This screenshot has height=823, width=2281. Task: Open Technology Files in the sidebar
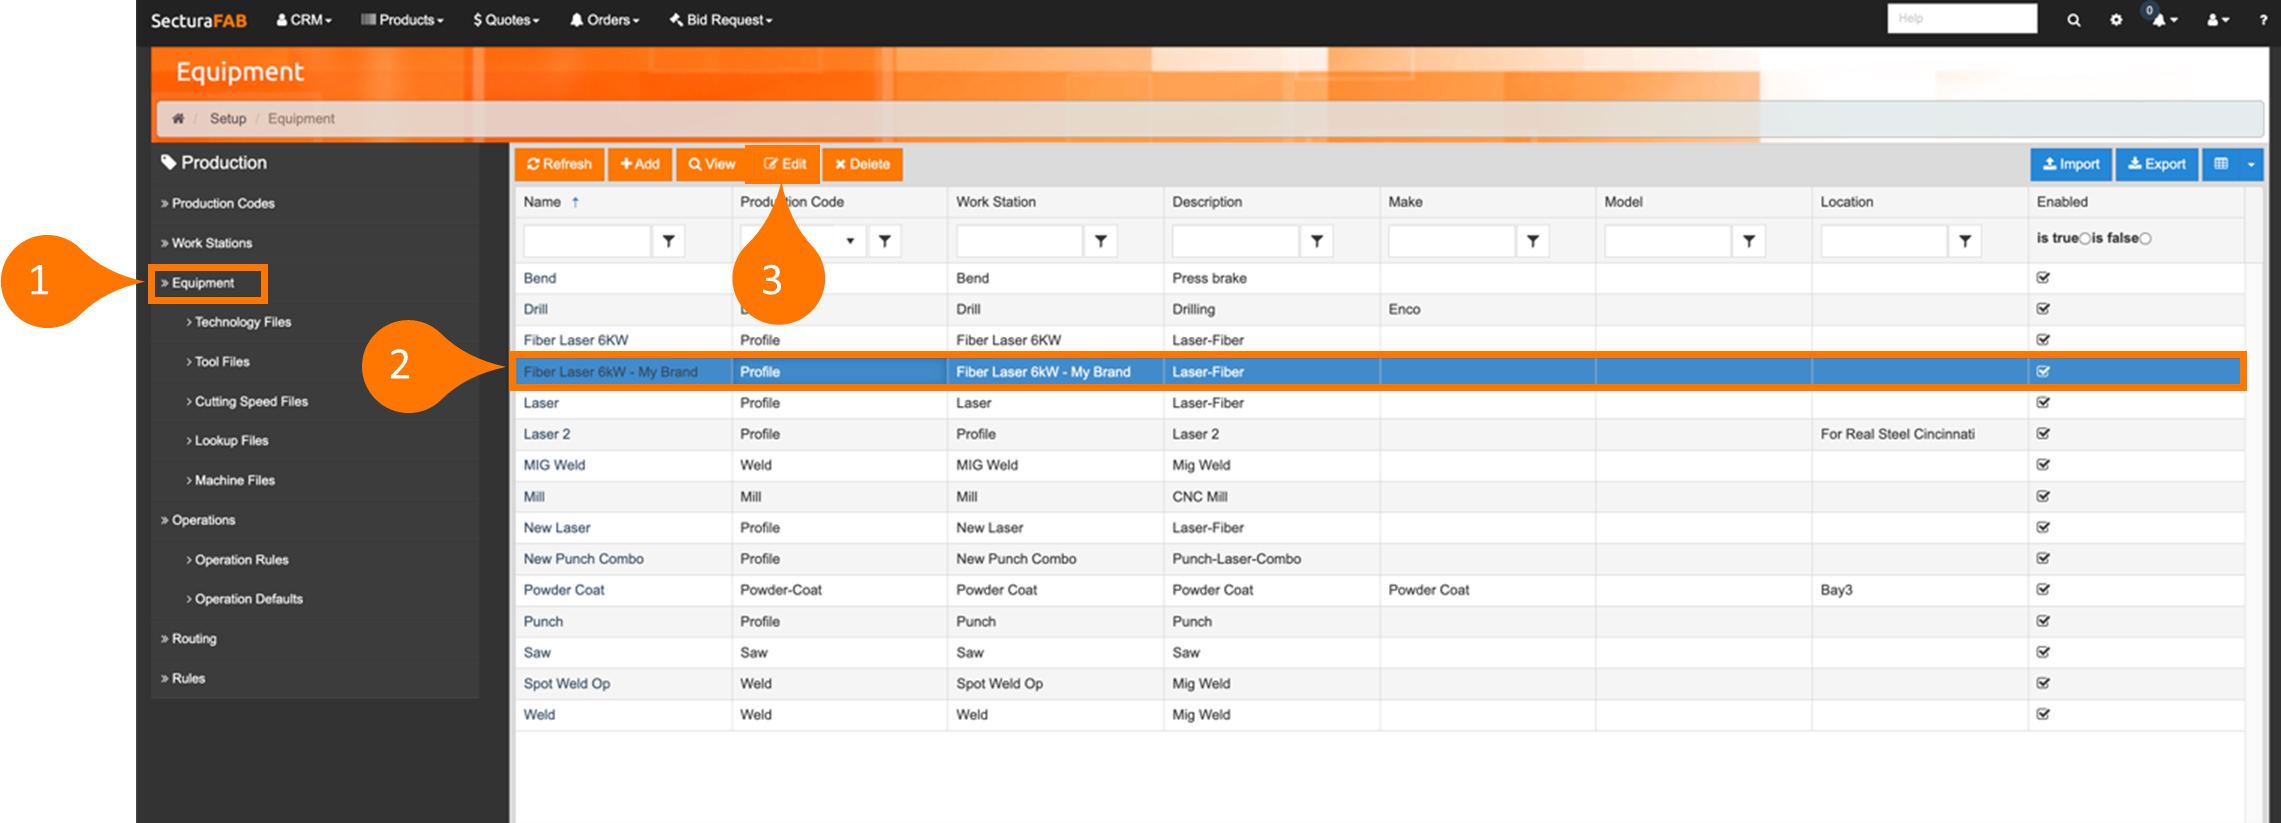click(242, 322)
